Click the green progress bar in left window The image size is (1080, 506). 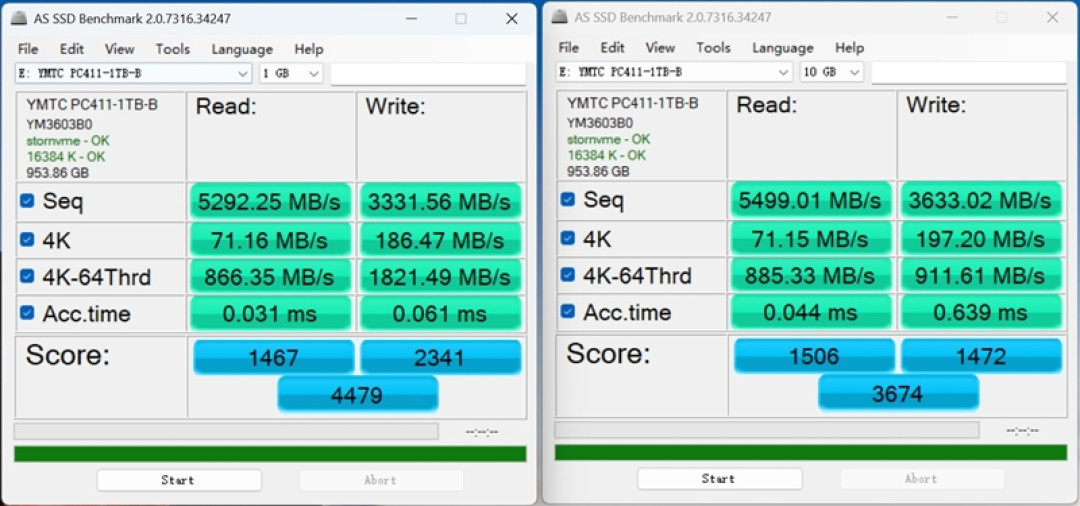pyautogui.click(x=270, y=454)
